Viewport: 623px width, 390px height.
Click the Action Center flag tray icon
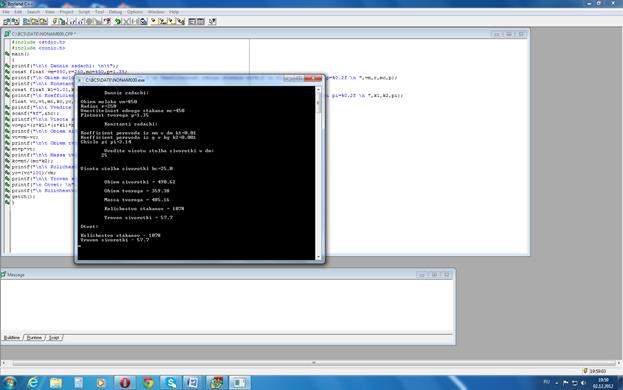point(565,382)
